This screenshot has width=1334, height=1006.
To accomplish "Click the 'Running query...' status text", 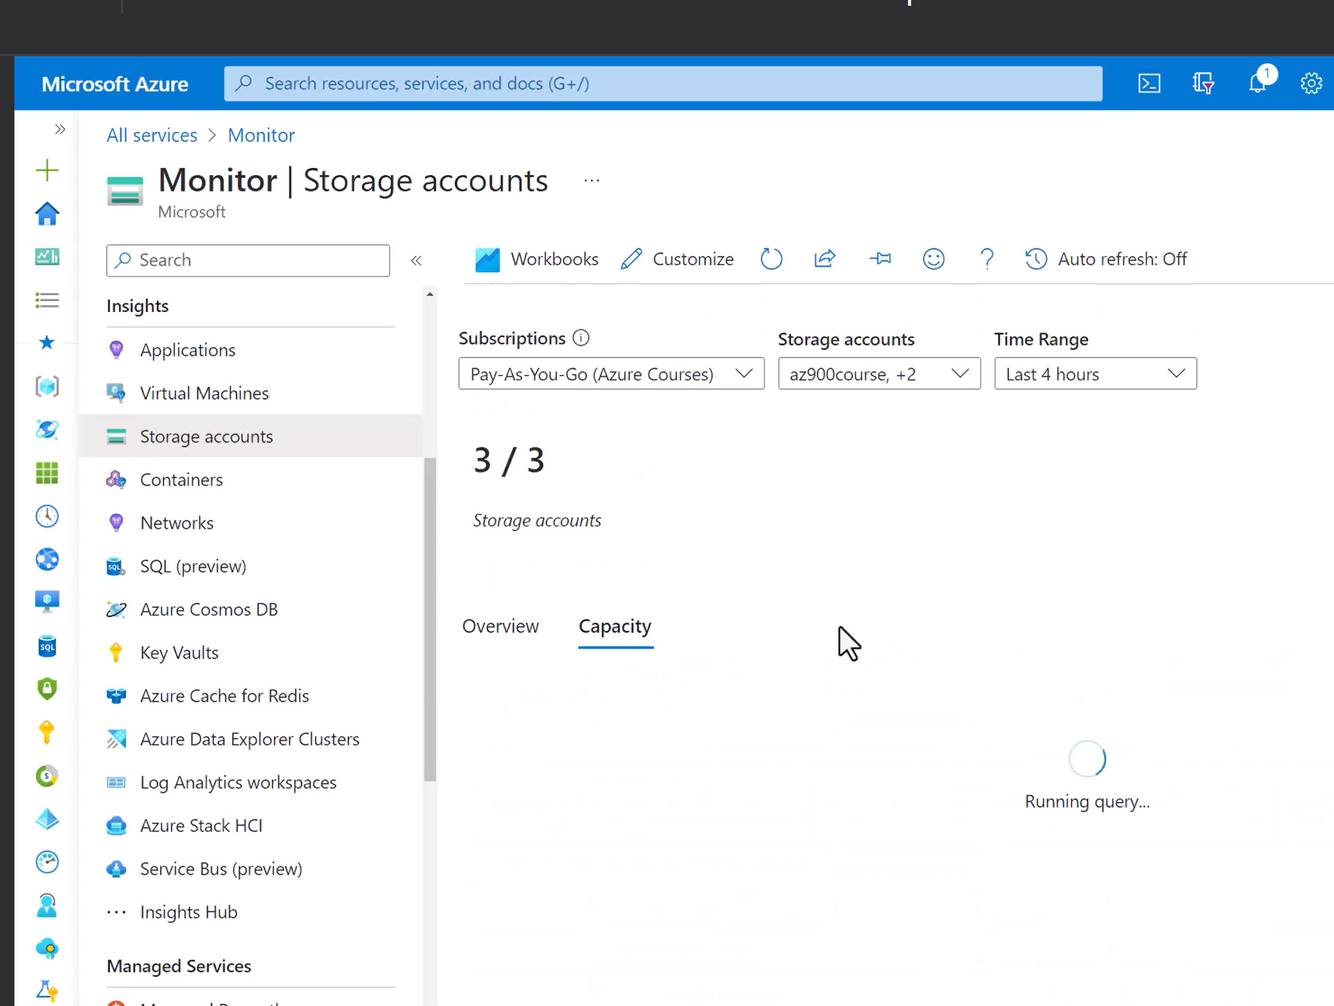I will (x=1087, y=801).
